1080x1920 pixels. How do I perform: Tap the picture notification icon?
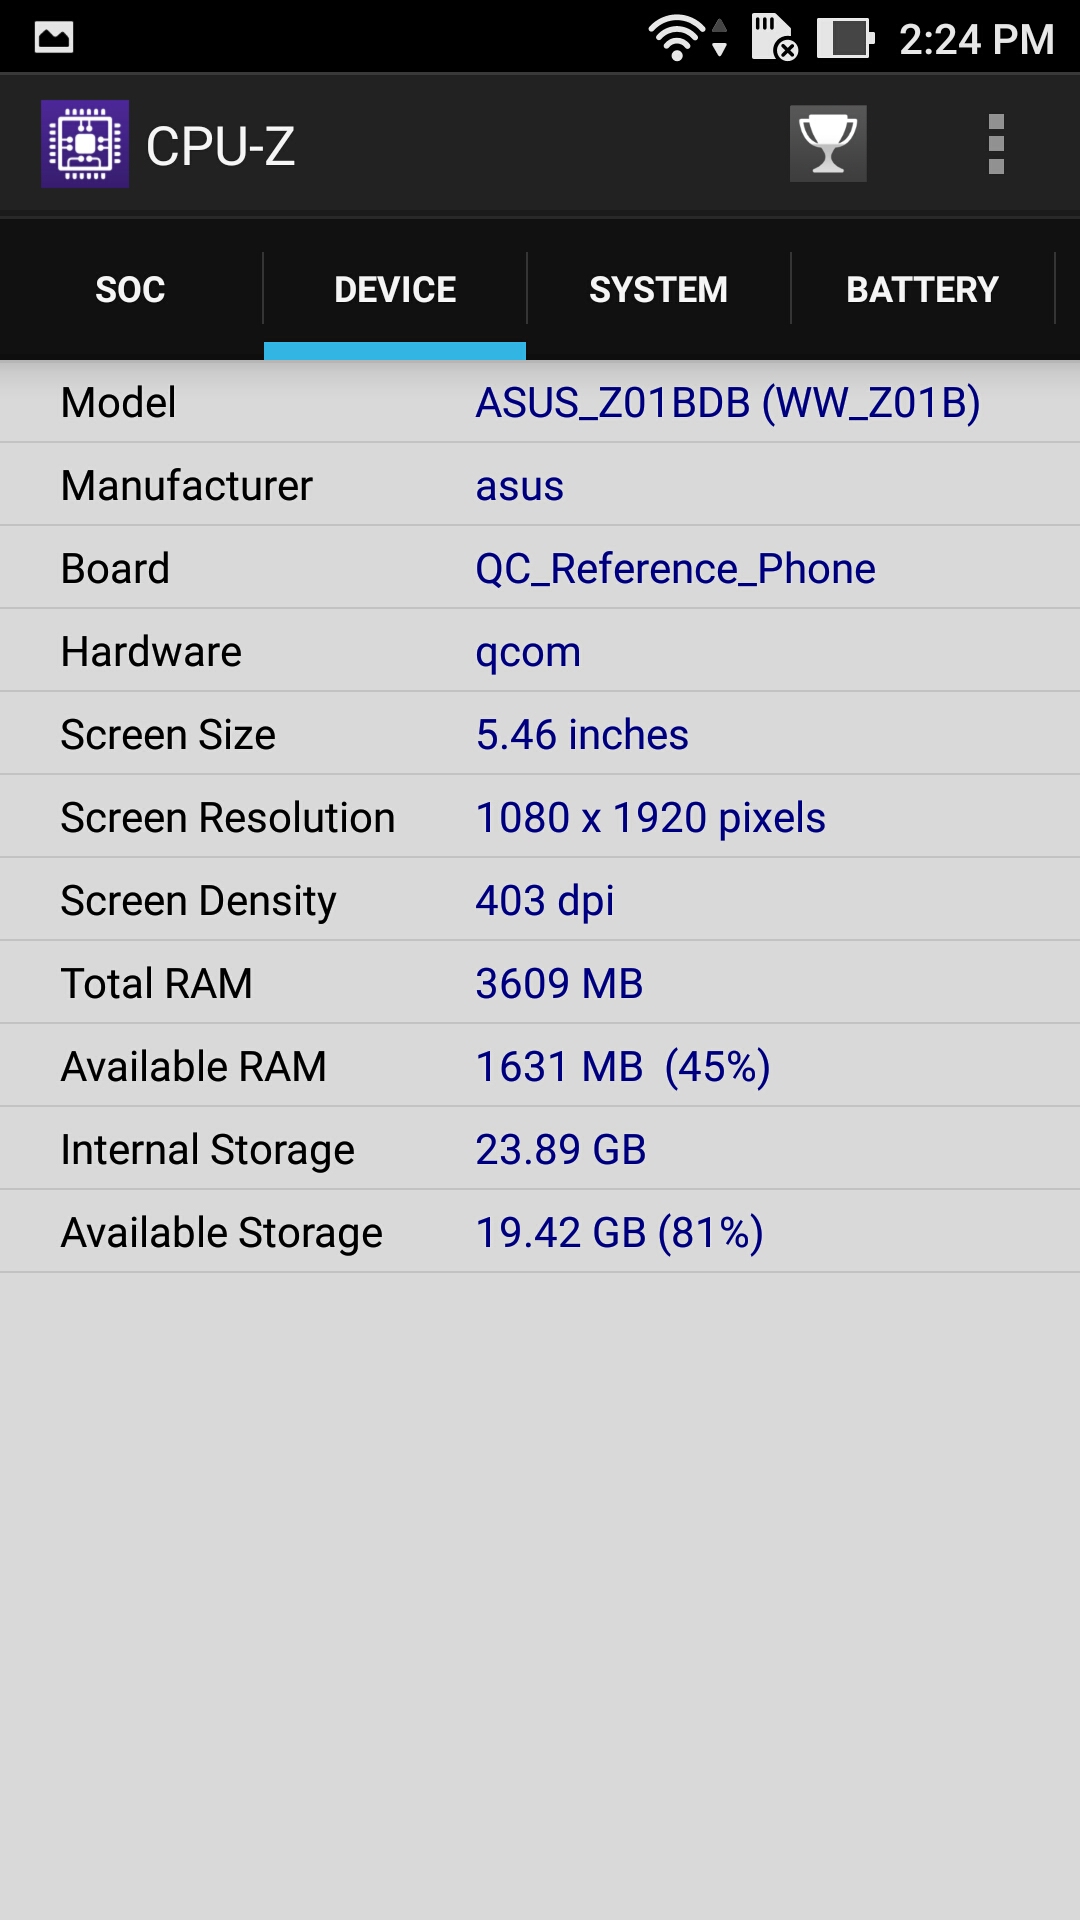pyautogui.click(x=54, y=38)
